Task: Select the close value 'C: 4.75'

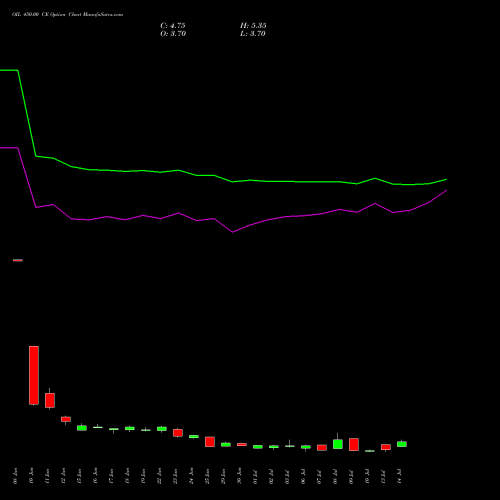Action: tap(173, 26)
